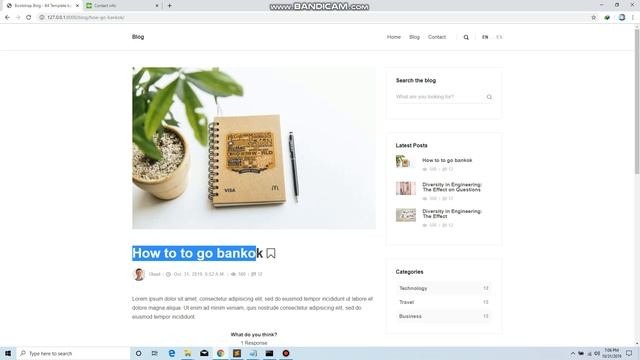Open latest post 'How to to go bankok'
The height and width of the screenshot is (360, 640).
tap(447, 160)
